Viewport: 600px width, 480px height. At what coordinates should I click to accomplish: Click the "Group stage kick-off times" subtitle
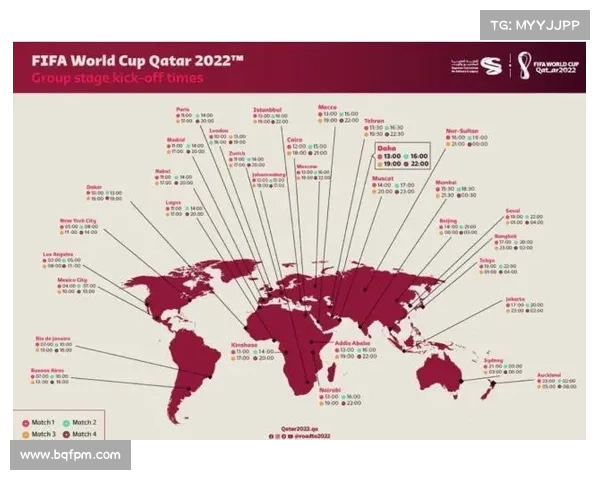tap(117, 78)
